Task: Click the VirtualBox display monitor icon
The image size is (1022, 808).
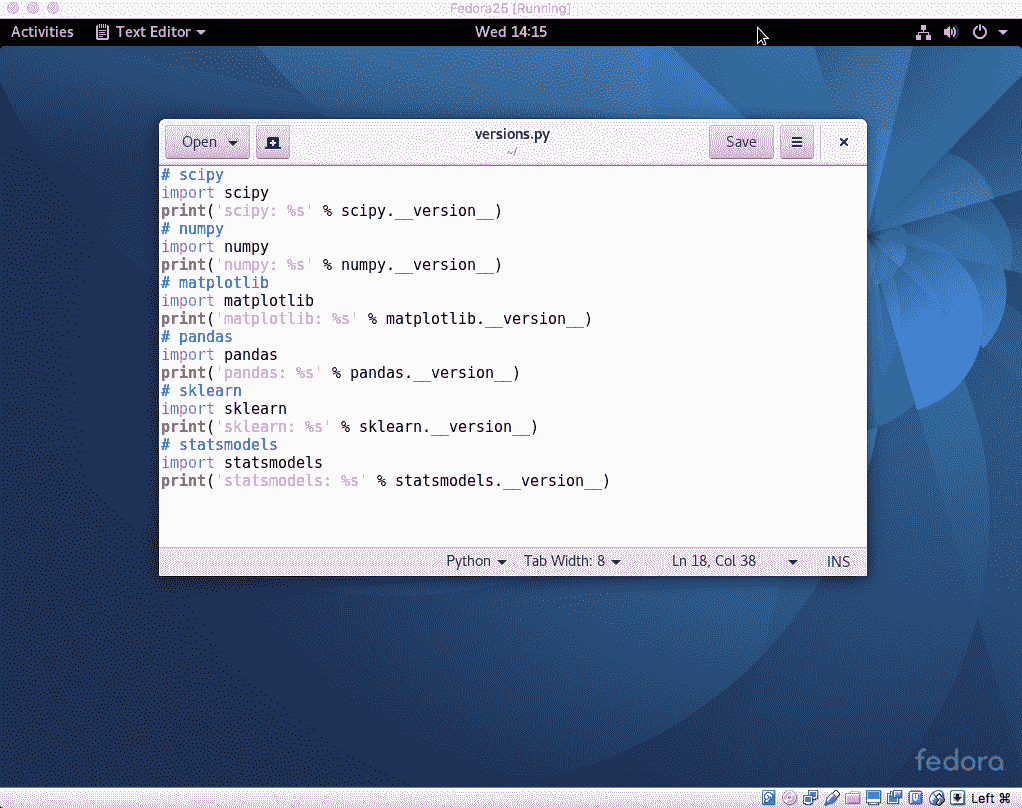Action: coord(873,798)
